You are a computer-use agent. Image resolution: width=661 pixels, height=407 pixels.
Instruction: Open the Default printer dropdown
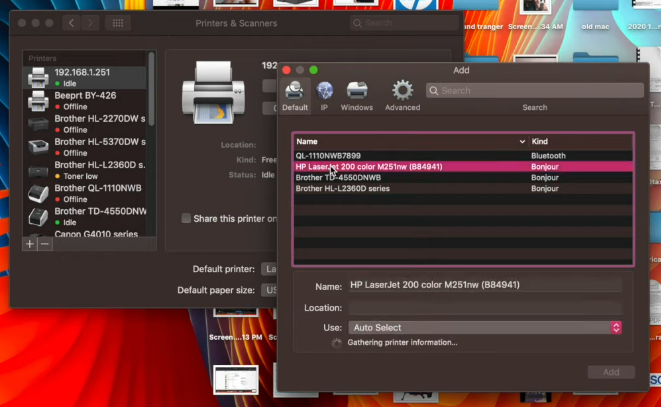[269, 269]
